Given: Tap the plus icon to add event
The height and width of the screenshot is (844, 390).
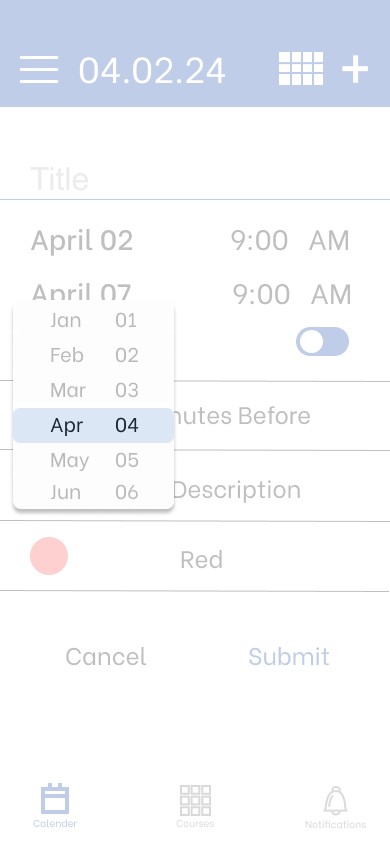Looking at the screenshot, I should click(355, 69).
